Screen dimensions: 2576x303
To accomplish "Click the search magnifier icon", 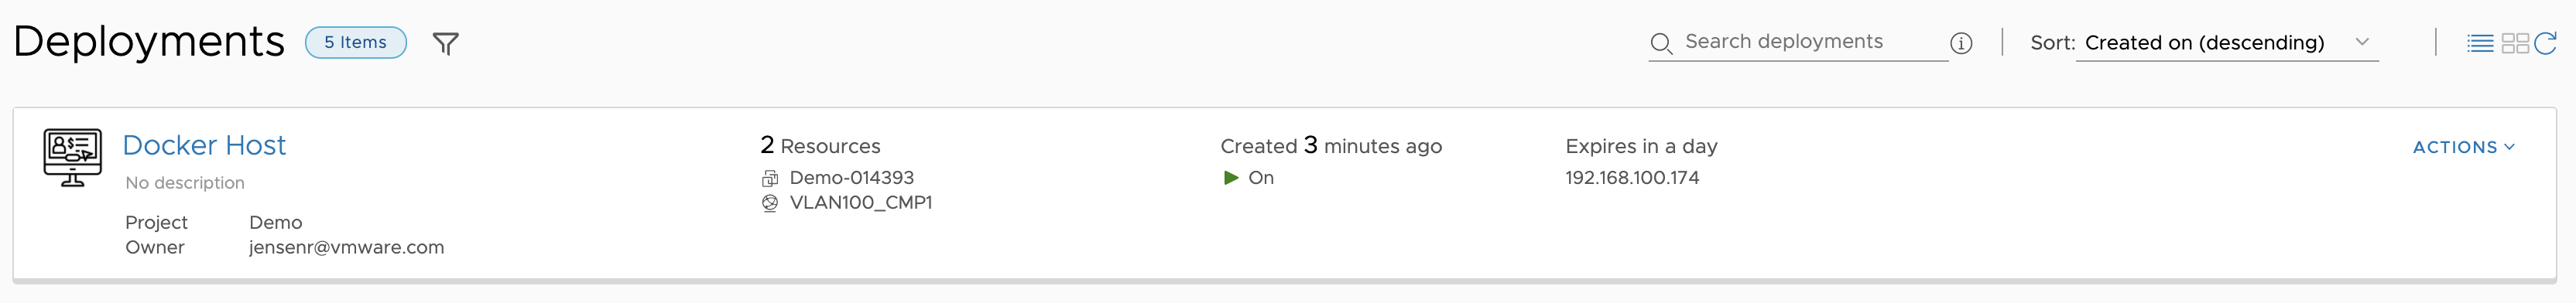I will click(x=1661, y=43).
